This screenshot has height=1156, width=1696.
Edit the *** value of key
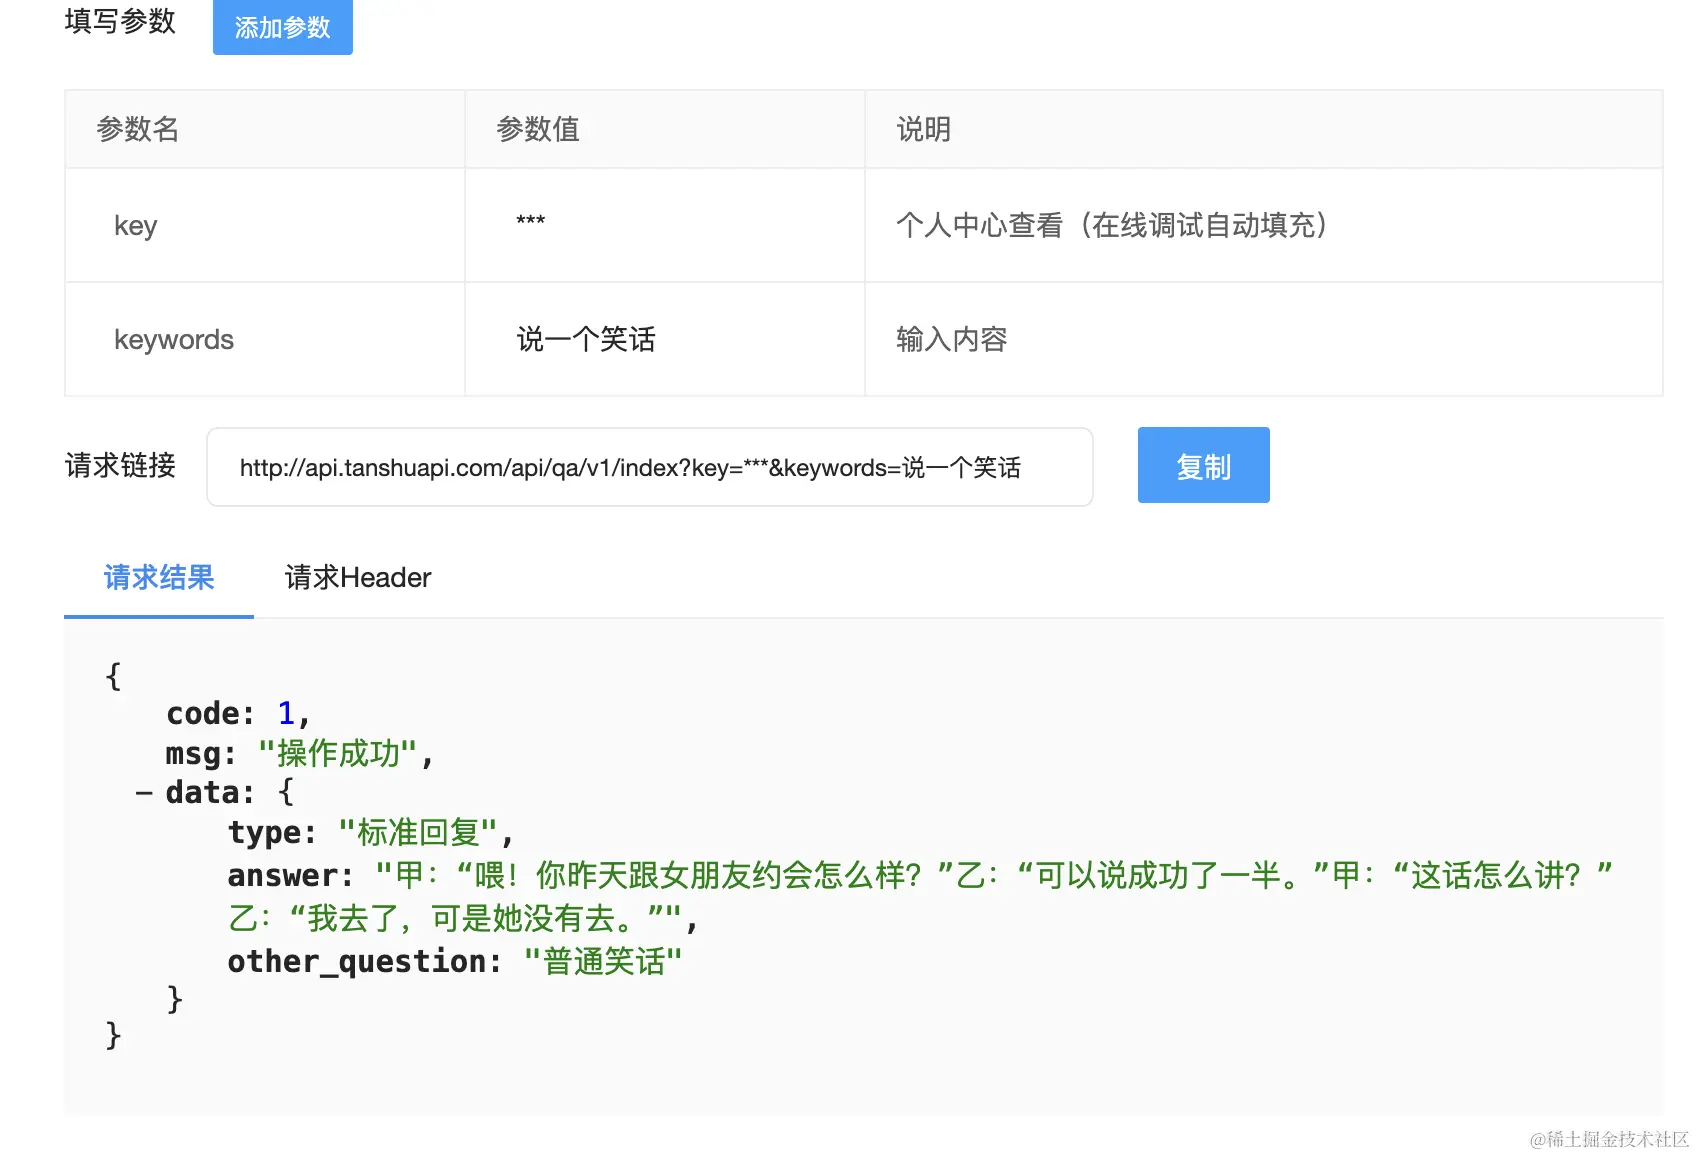531,222
